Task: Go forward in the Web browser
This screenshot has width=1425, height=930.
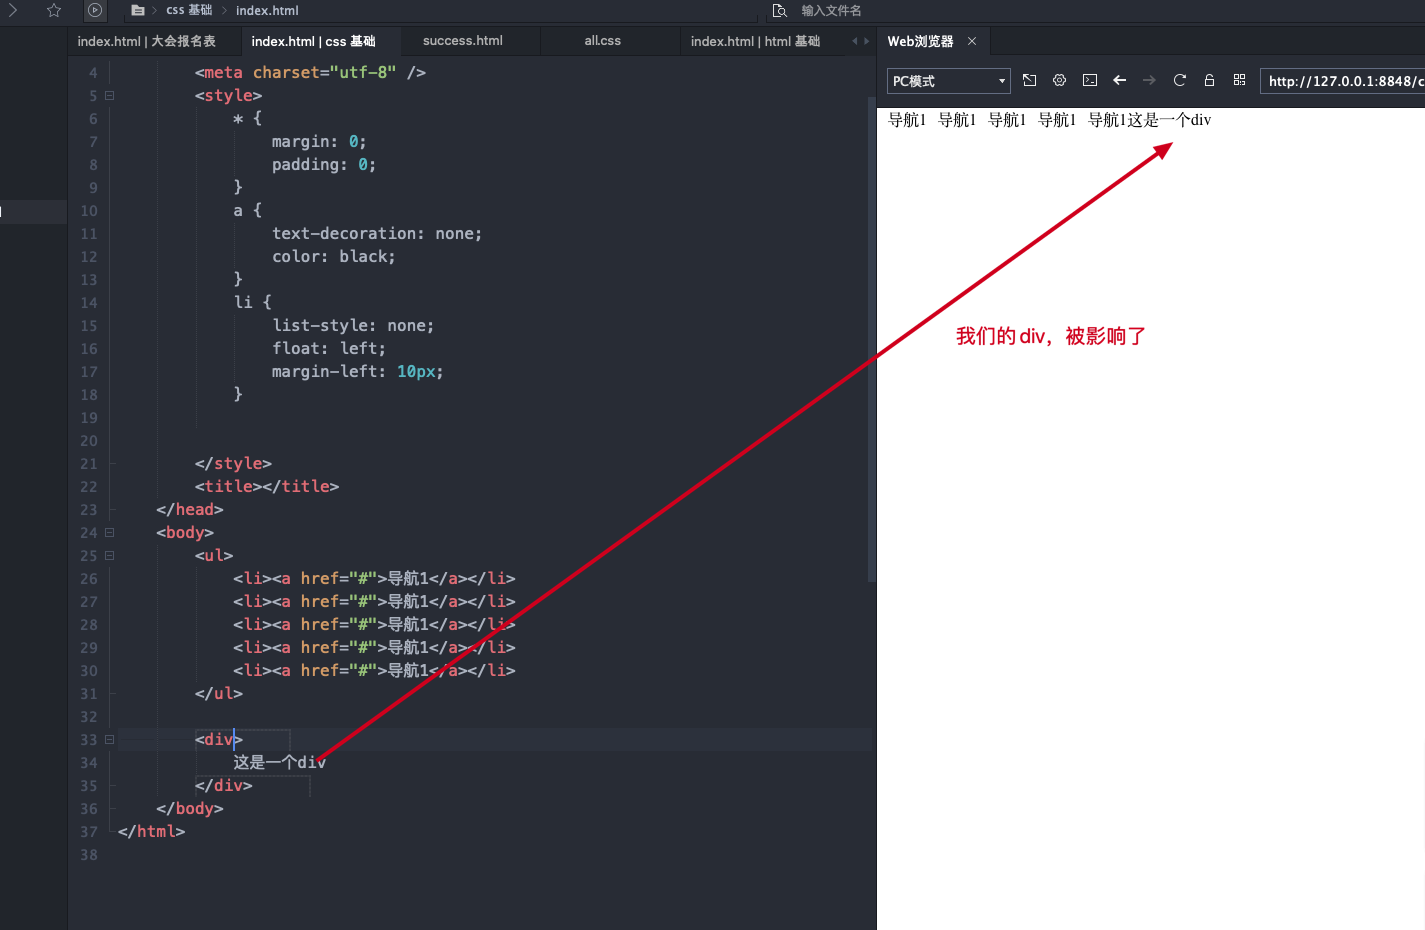Action: point(1149,80)
